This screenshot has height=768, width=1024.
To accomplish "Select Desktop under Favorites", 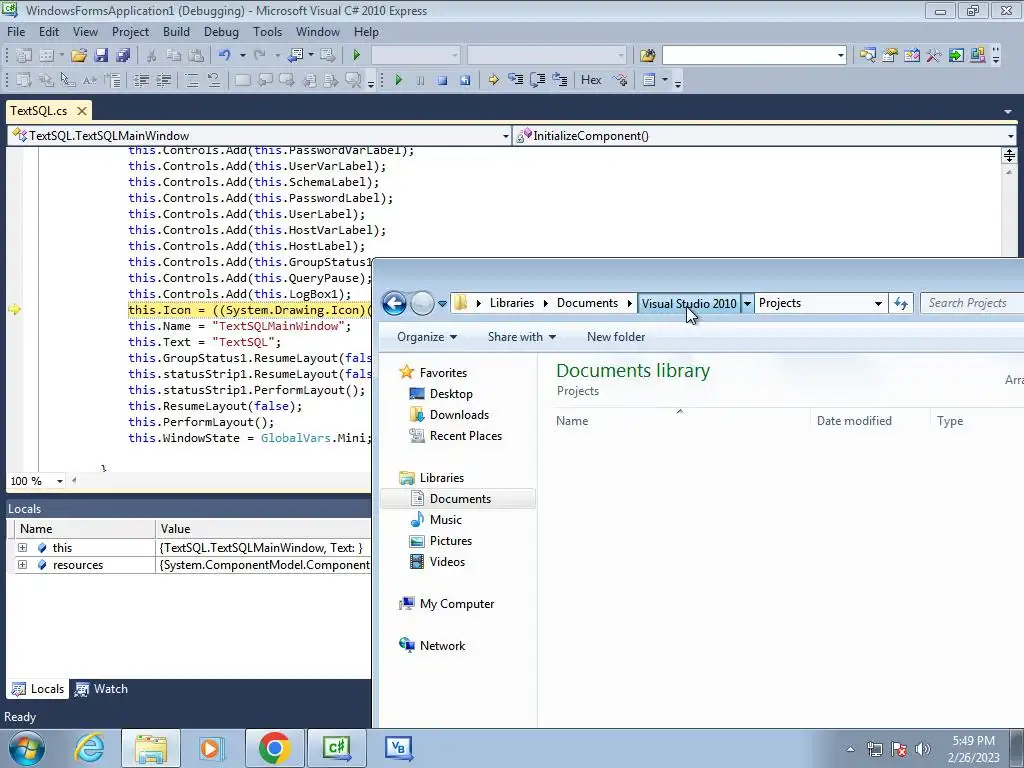I will [451, 394].
